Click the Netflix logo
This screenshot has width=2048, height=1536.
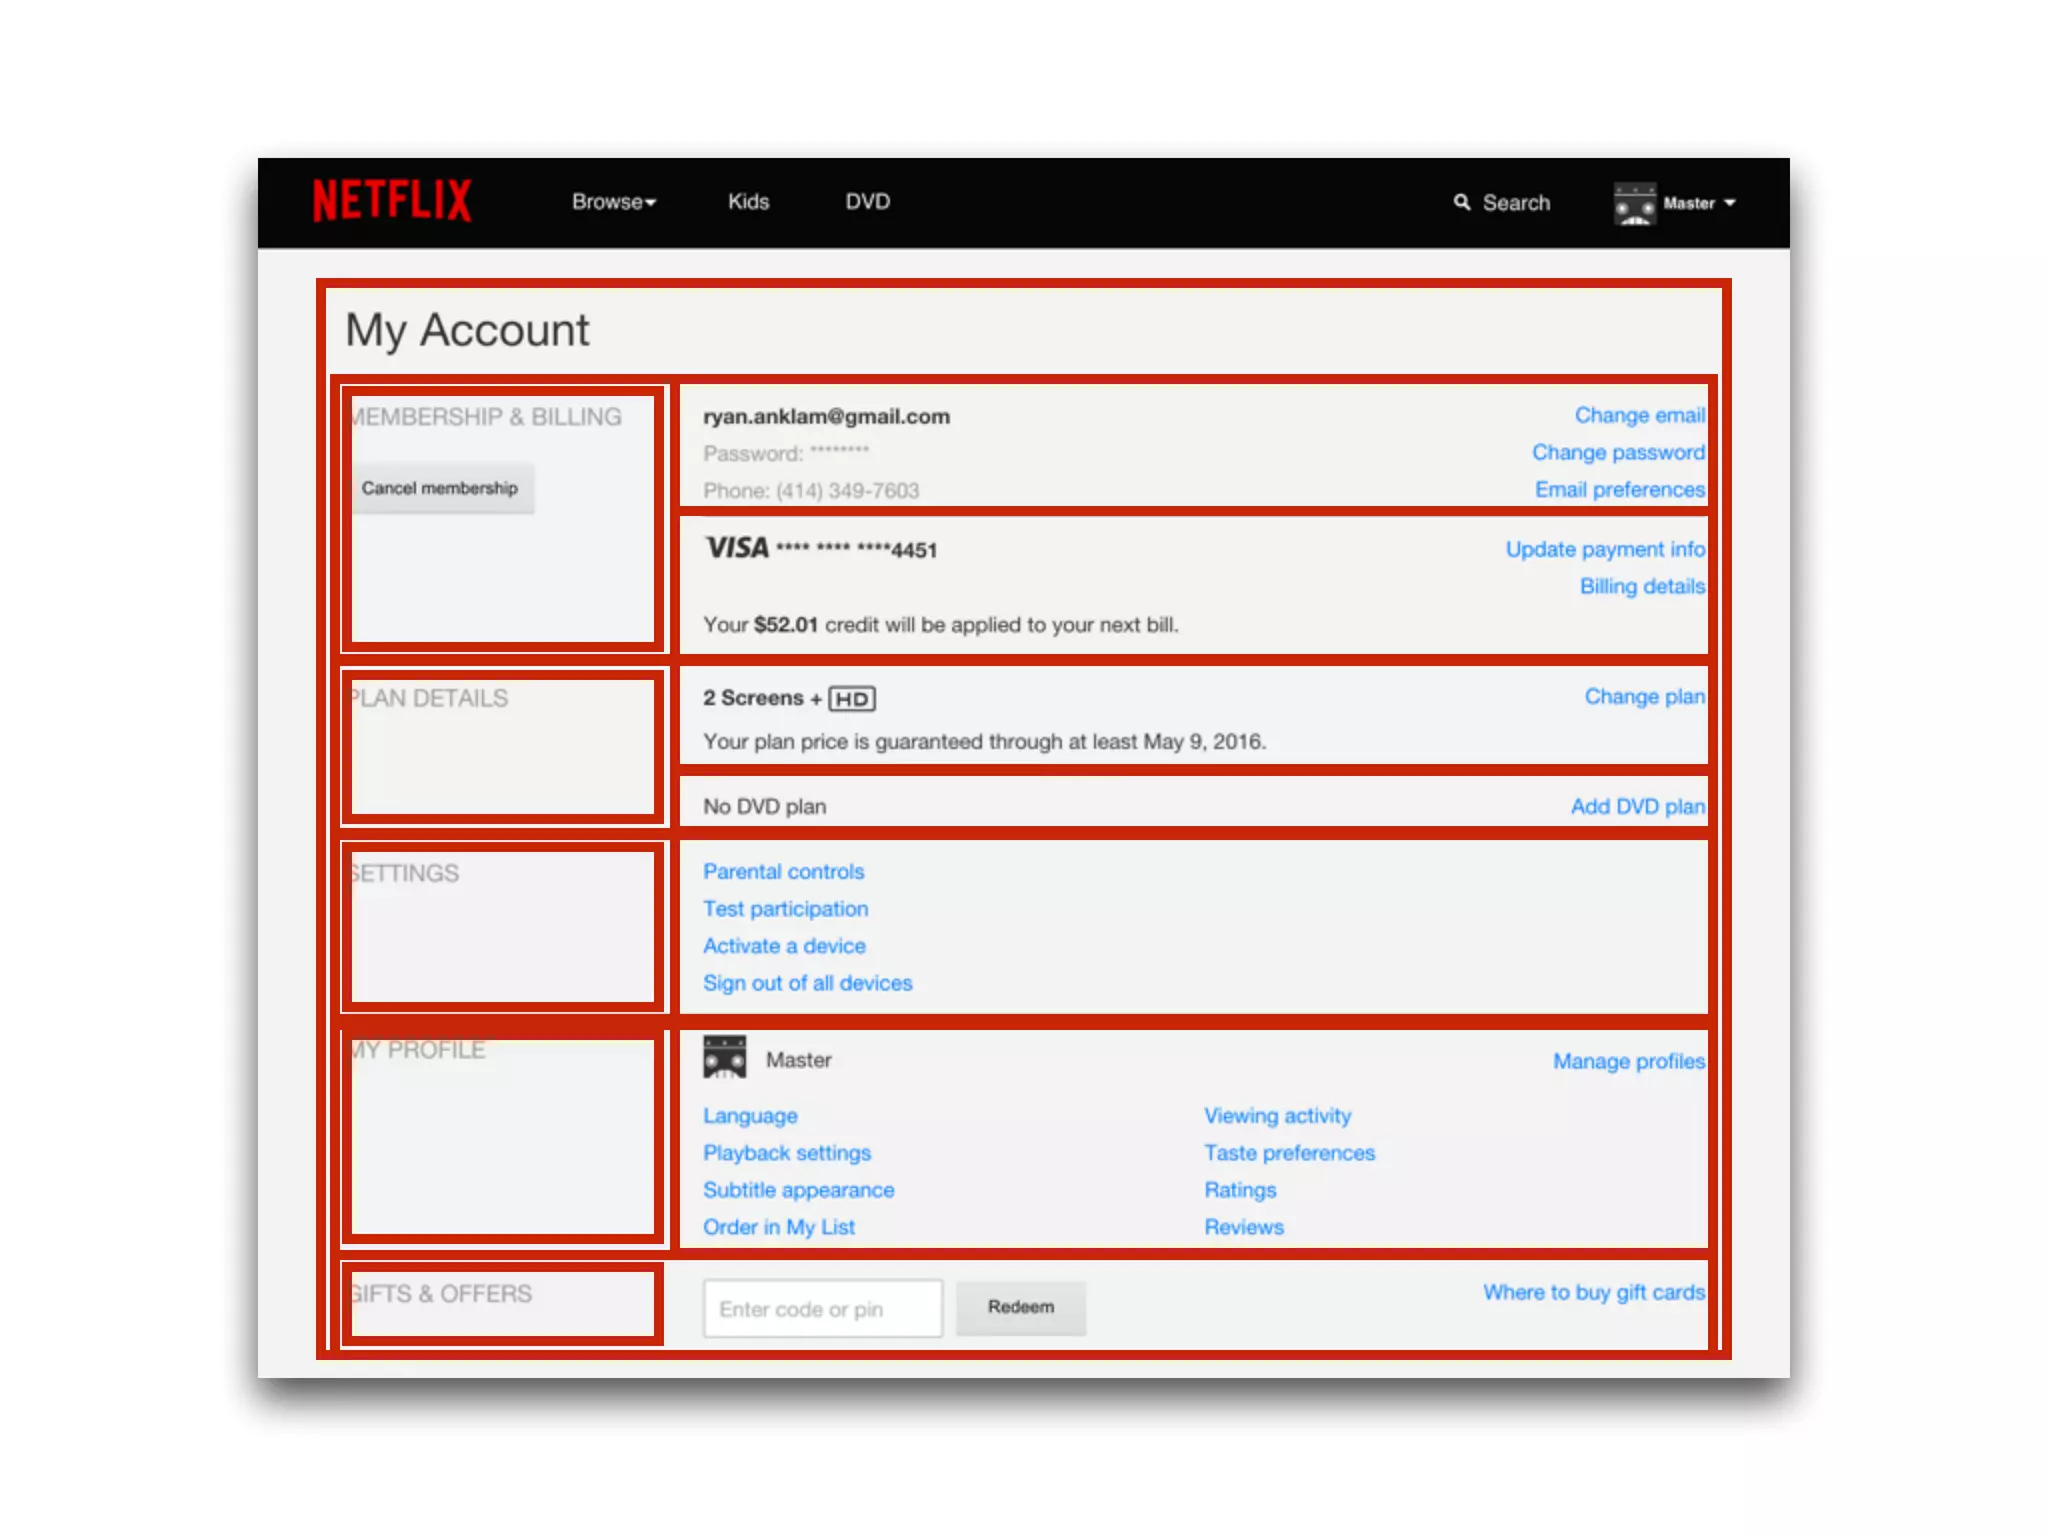click(x=392, y=201)
